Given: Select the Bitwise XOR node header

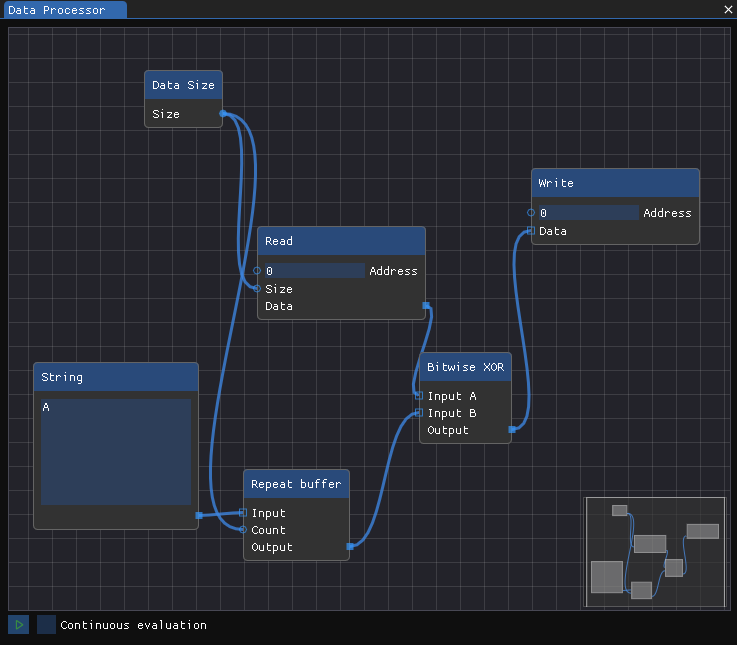Looking at the screenshot, I should pos(465,367).
